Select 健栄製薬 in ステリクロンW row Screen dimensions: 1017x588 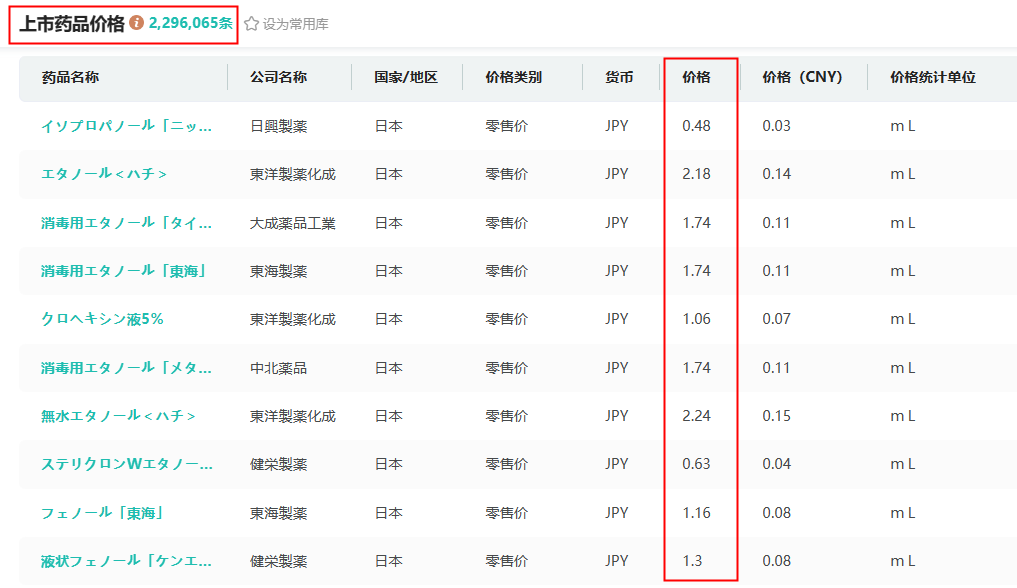point(278,464)
